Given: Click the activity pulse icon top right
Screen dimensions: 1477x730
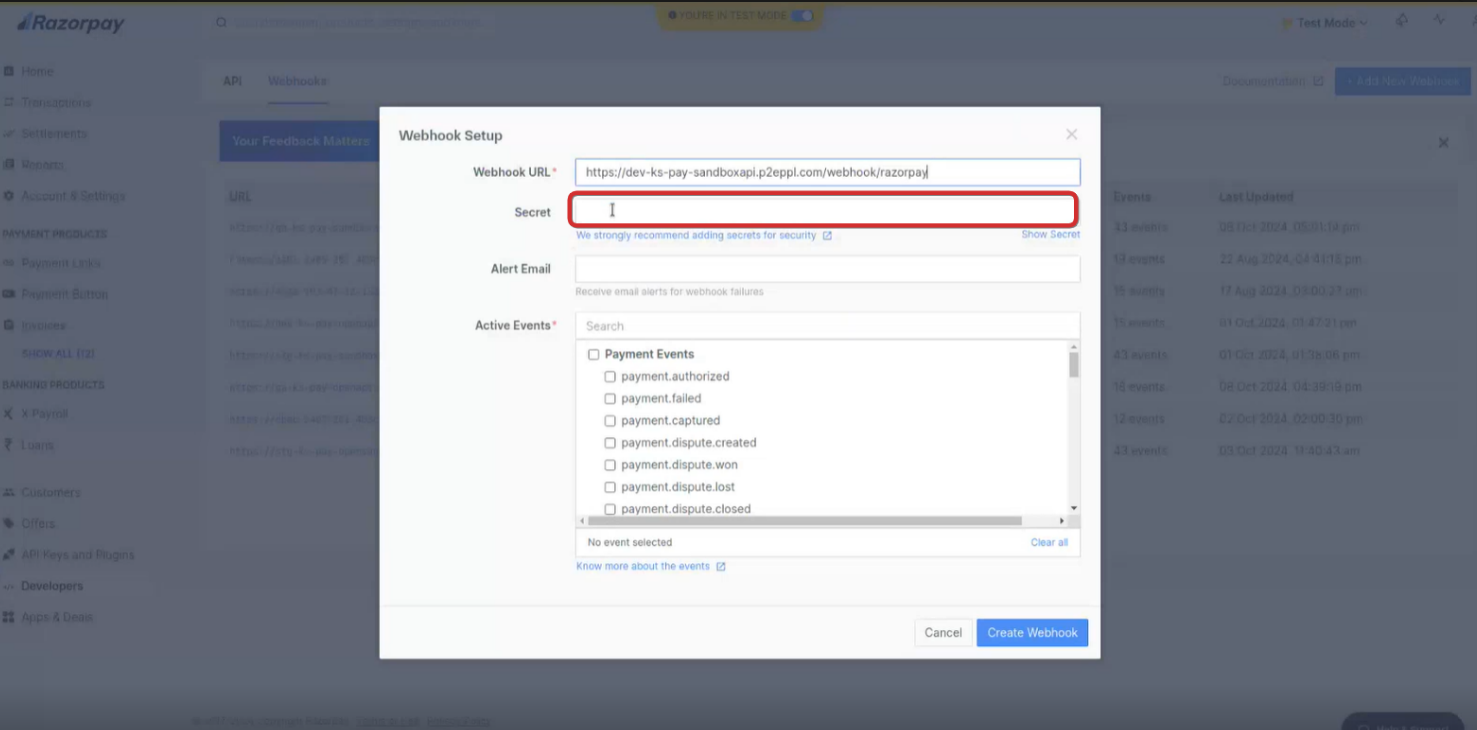Looking at the screenshot, I should click(1440, 21).
